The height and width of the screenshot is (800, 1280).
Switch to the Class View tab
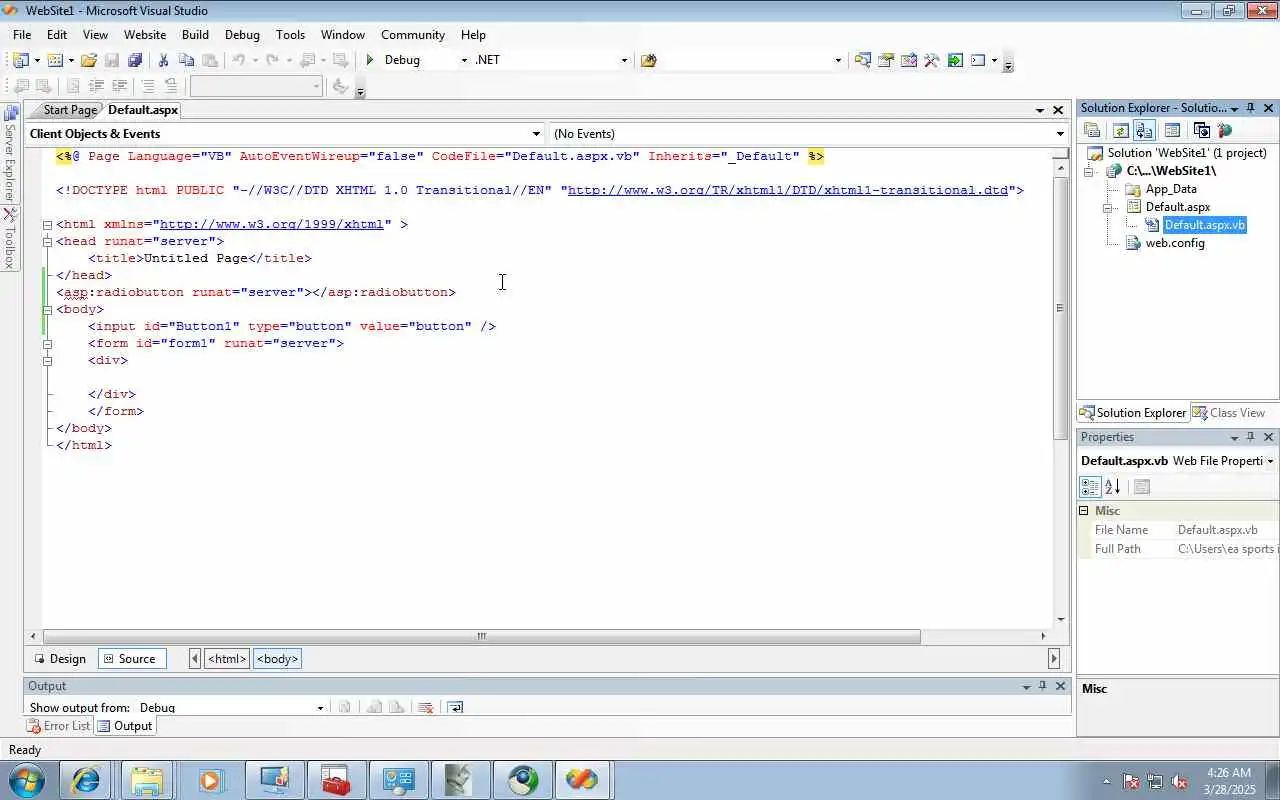click(x=1228, y=413)
